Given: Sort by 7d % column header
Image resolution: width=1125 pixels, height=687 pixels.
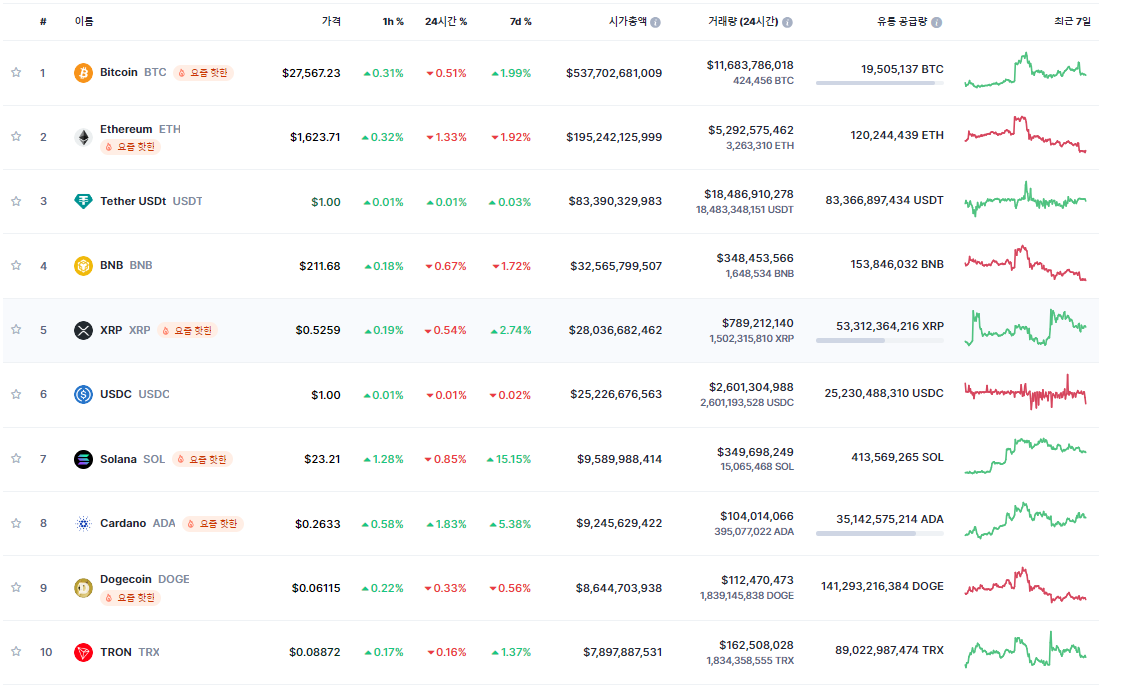Looking at the screenshot, I should [521, 22].
